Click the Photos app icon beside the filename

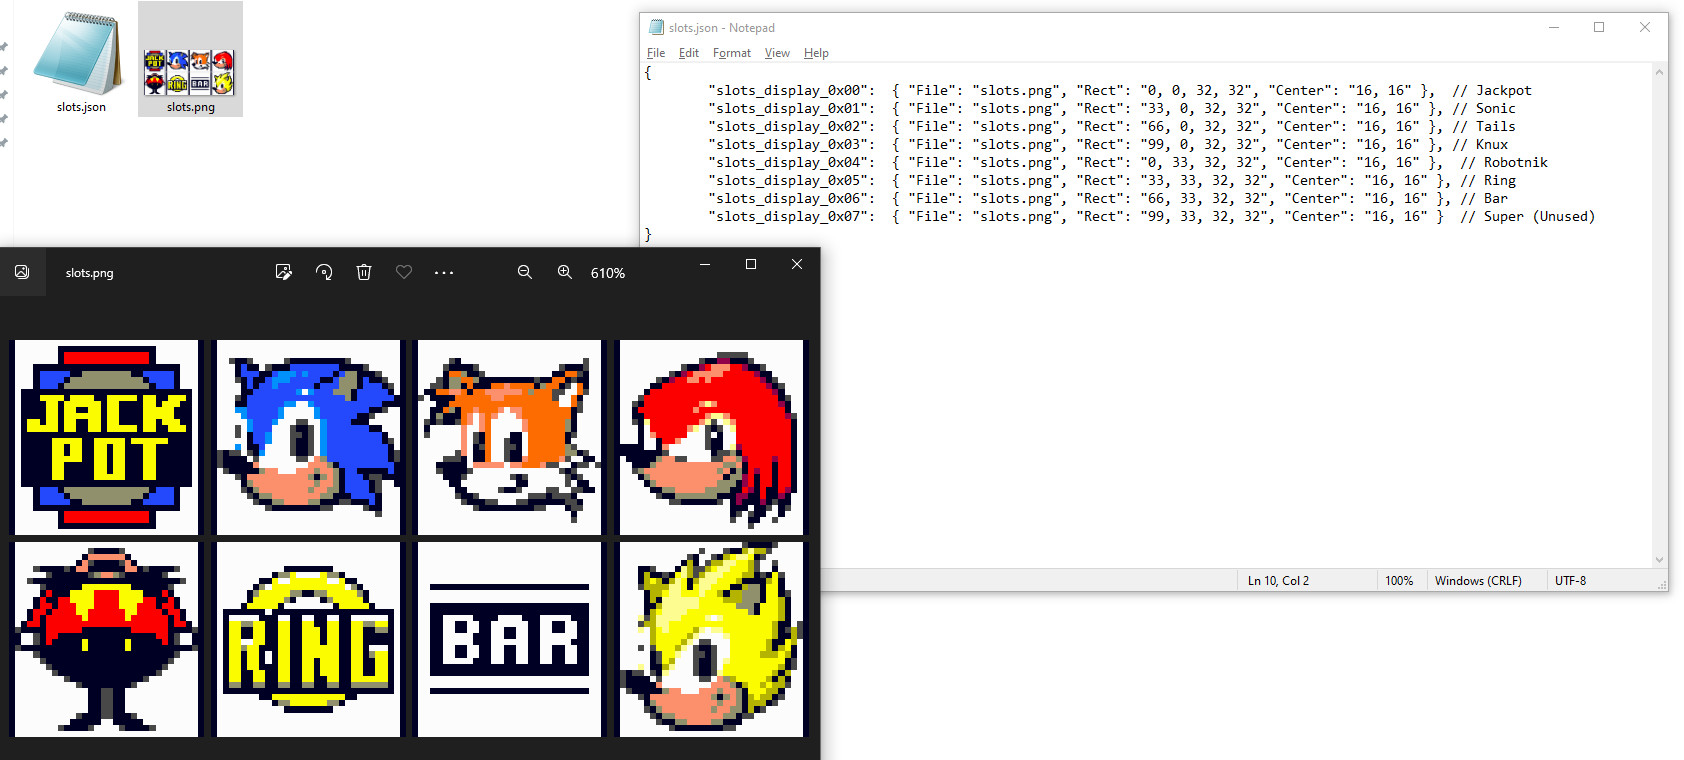coord(22,272)
